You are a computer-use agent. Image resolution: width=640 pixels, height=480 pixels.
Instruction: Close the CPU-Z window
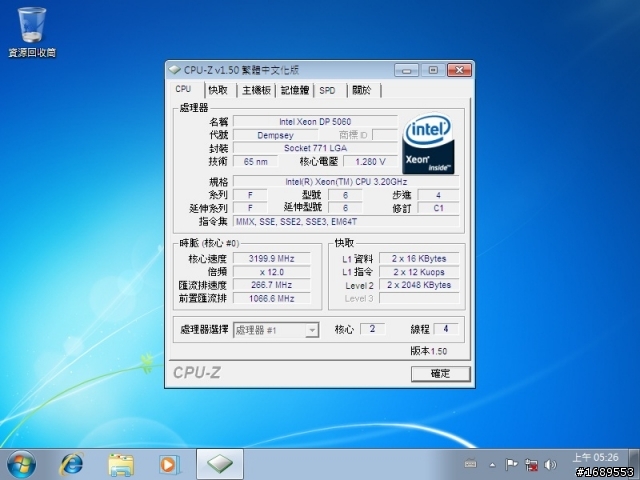coord(459,70)
